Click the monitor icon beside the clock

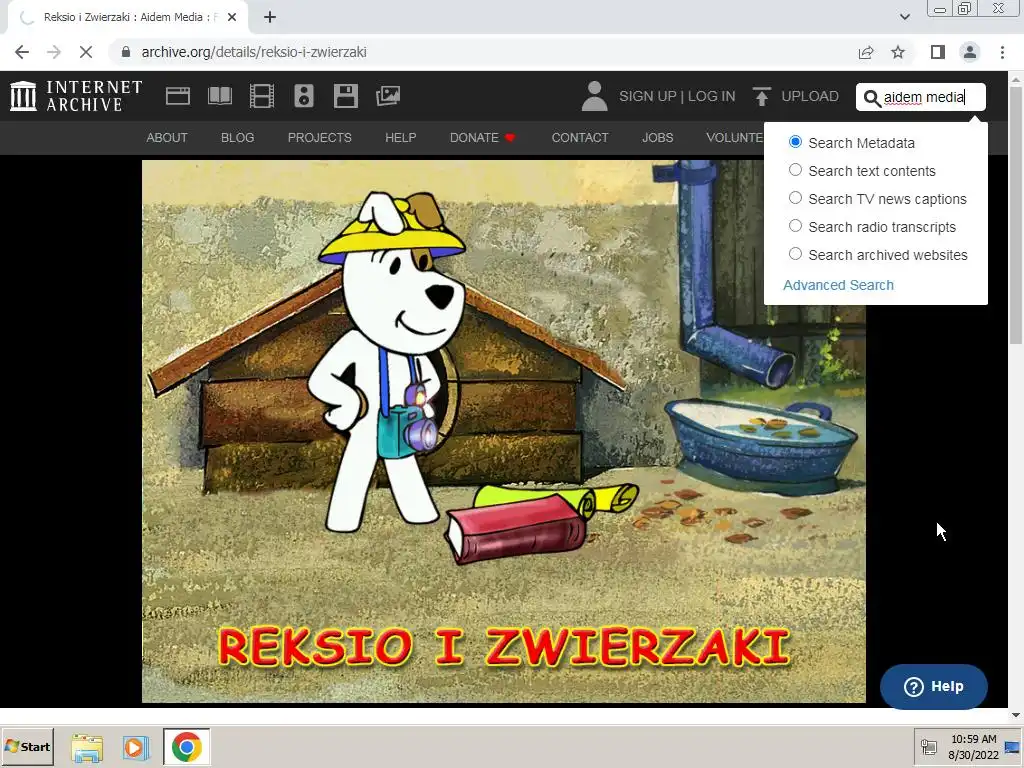tap(1012, 748)
